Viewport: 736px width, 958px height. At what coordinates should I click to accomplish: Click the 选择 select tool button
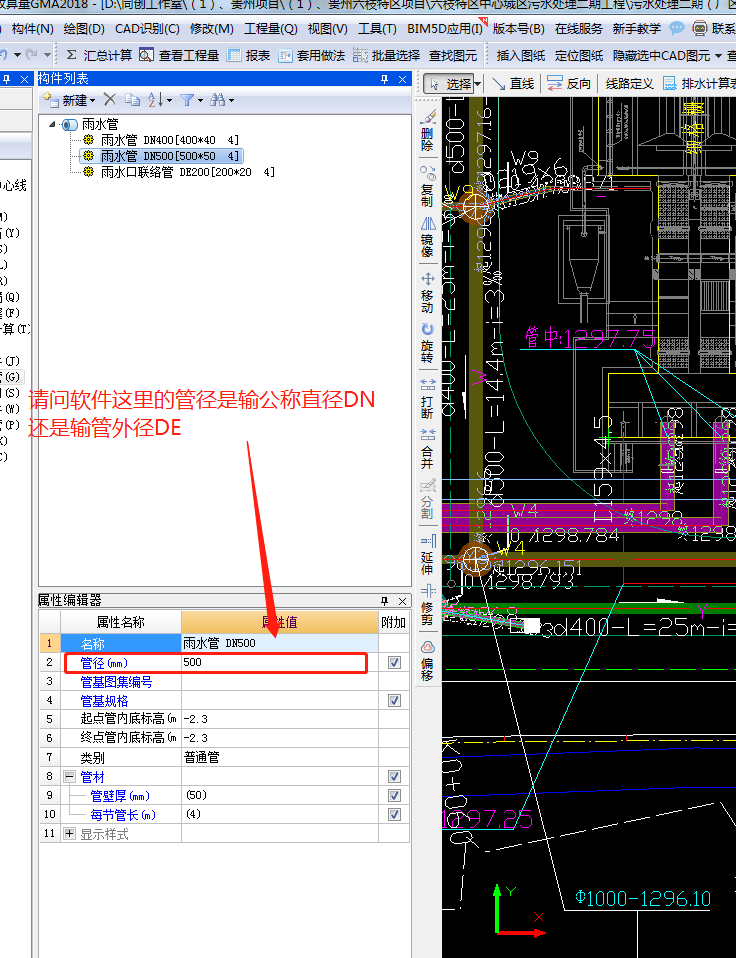click(448, 84)
